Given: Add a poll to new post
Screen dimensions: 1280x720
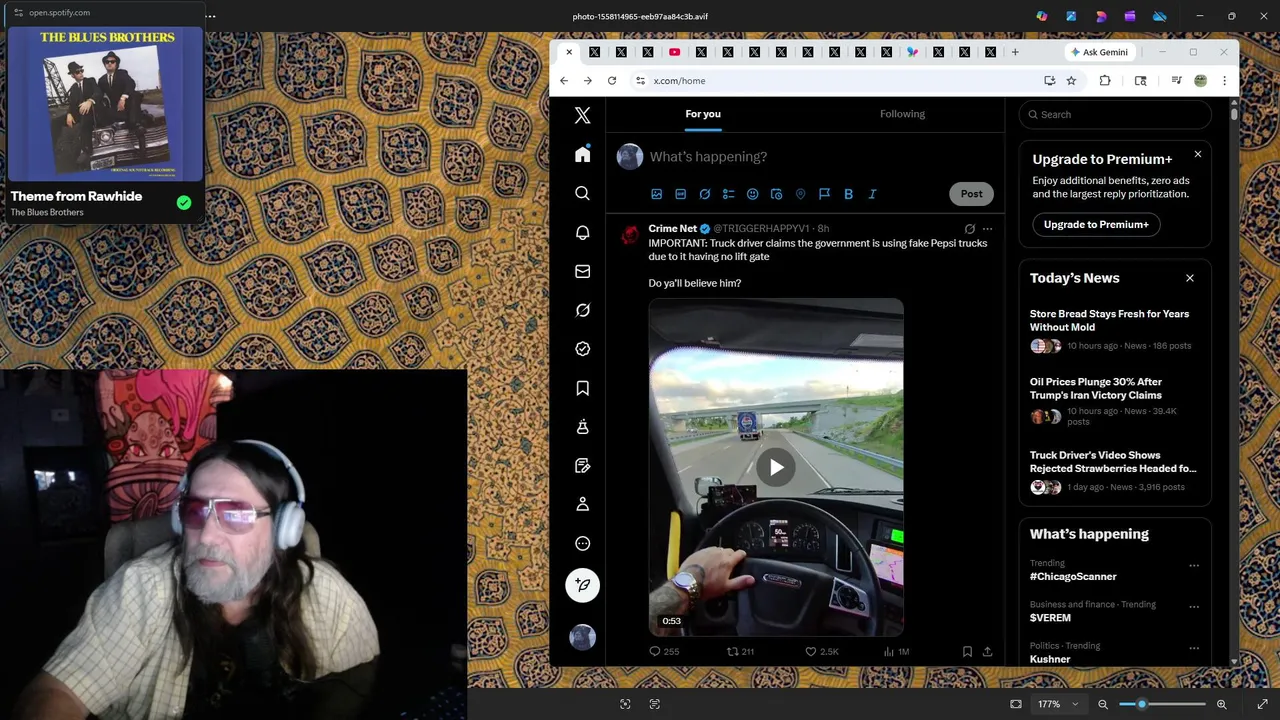Looking at the screenshot, I should (x=728, y=194).
